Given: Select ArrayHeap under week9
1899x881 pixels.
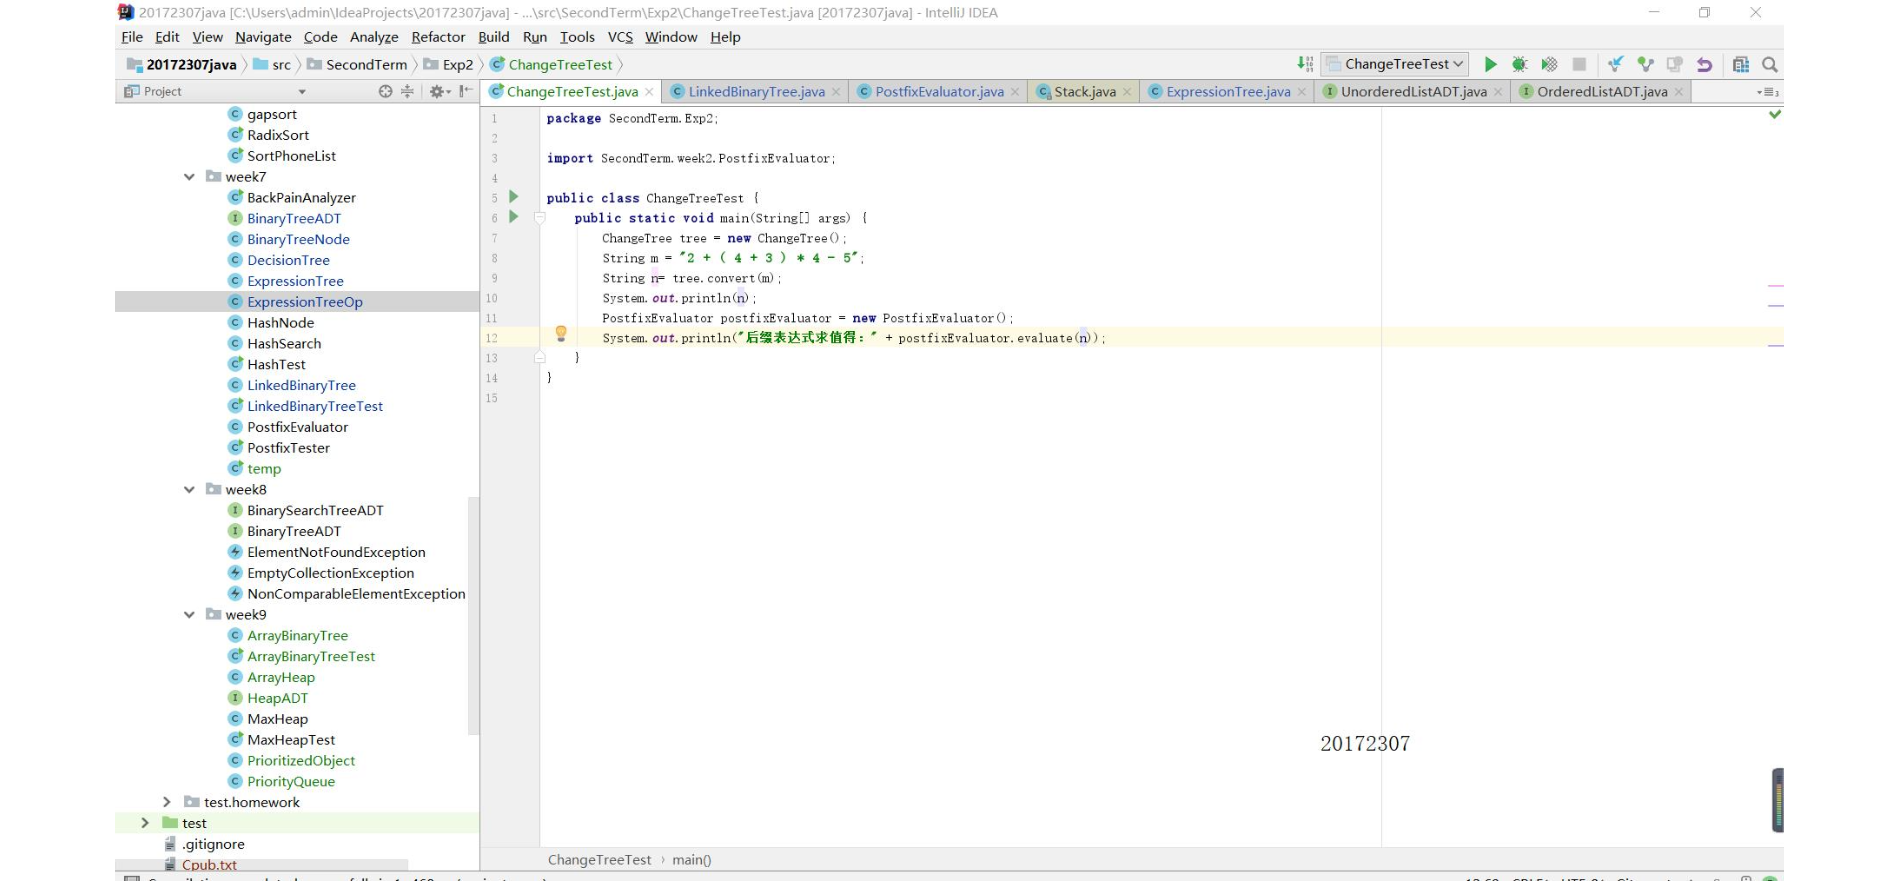Looking at the screenshot, I should (x=281, y=677).
